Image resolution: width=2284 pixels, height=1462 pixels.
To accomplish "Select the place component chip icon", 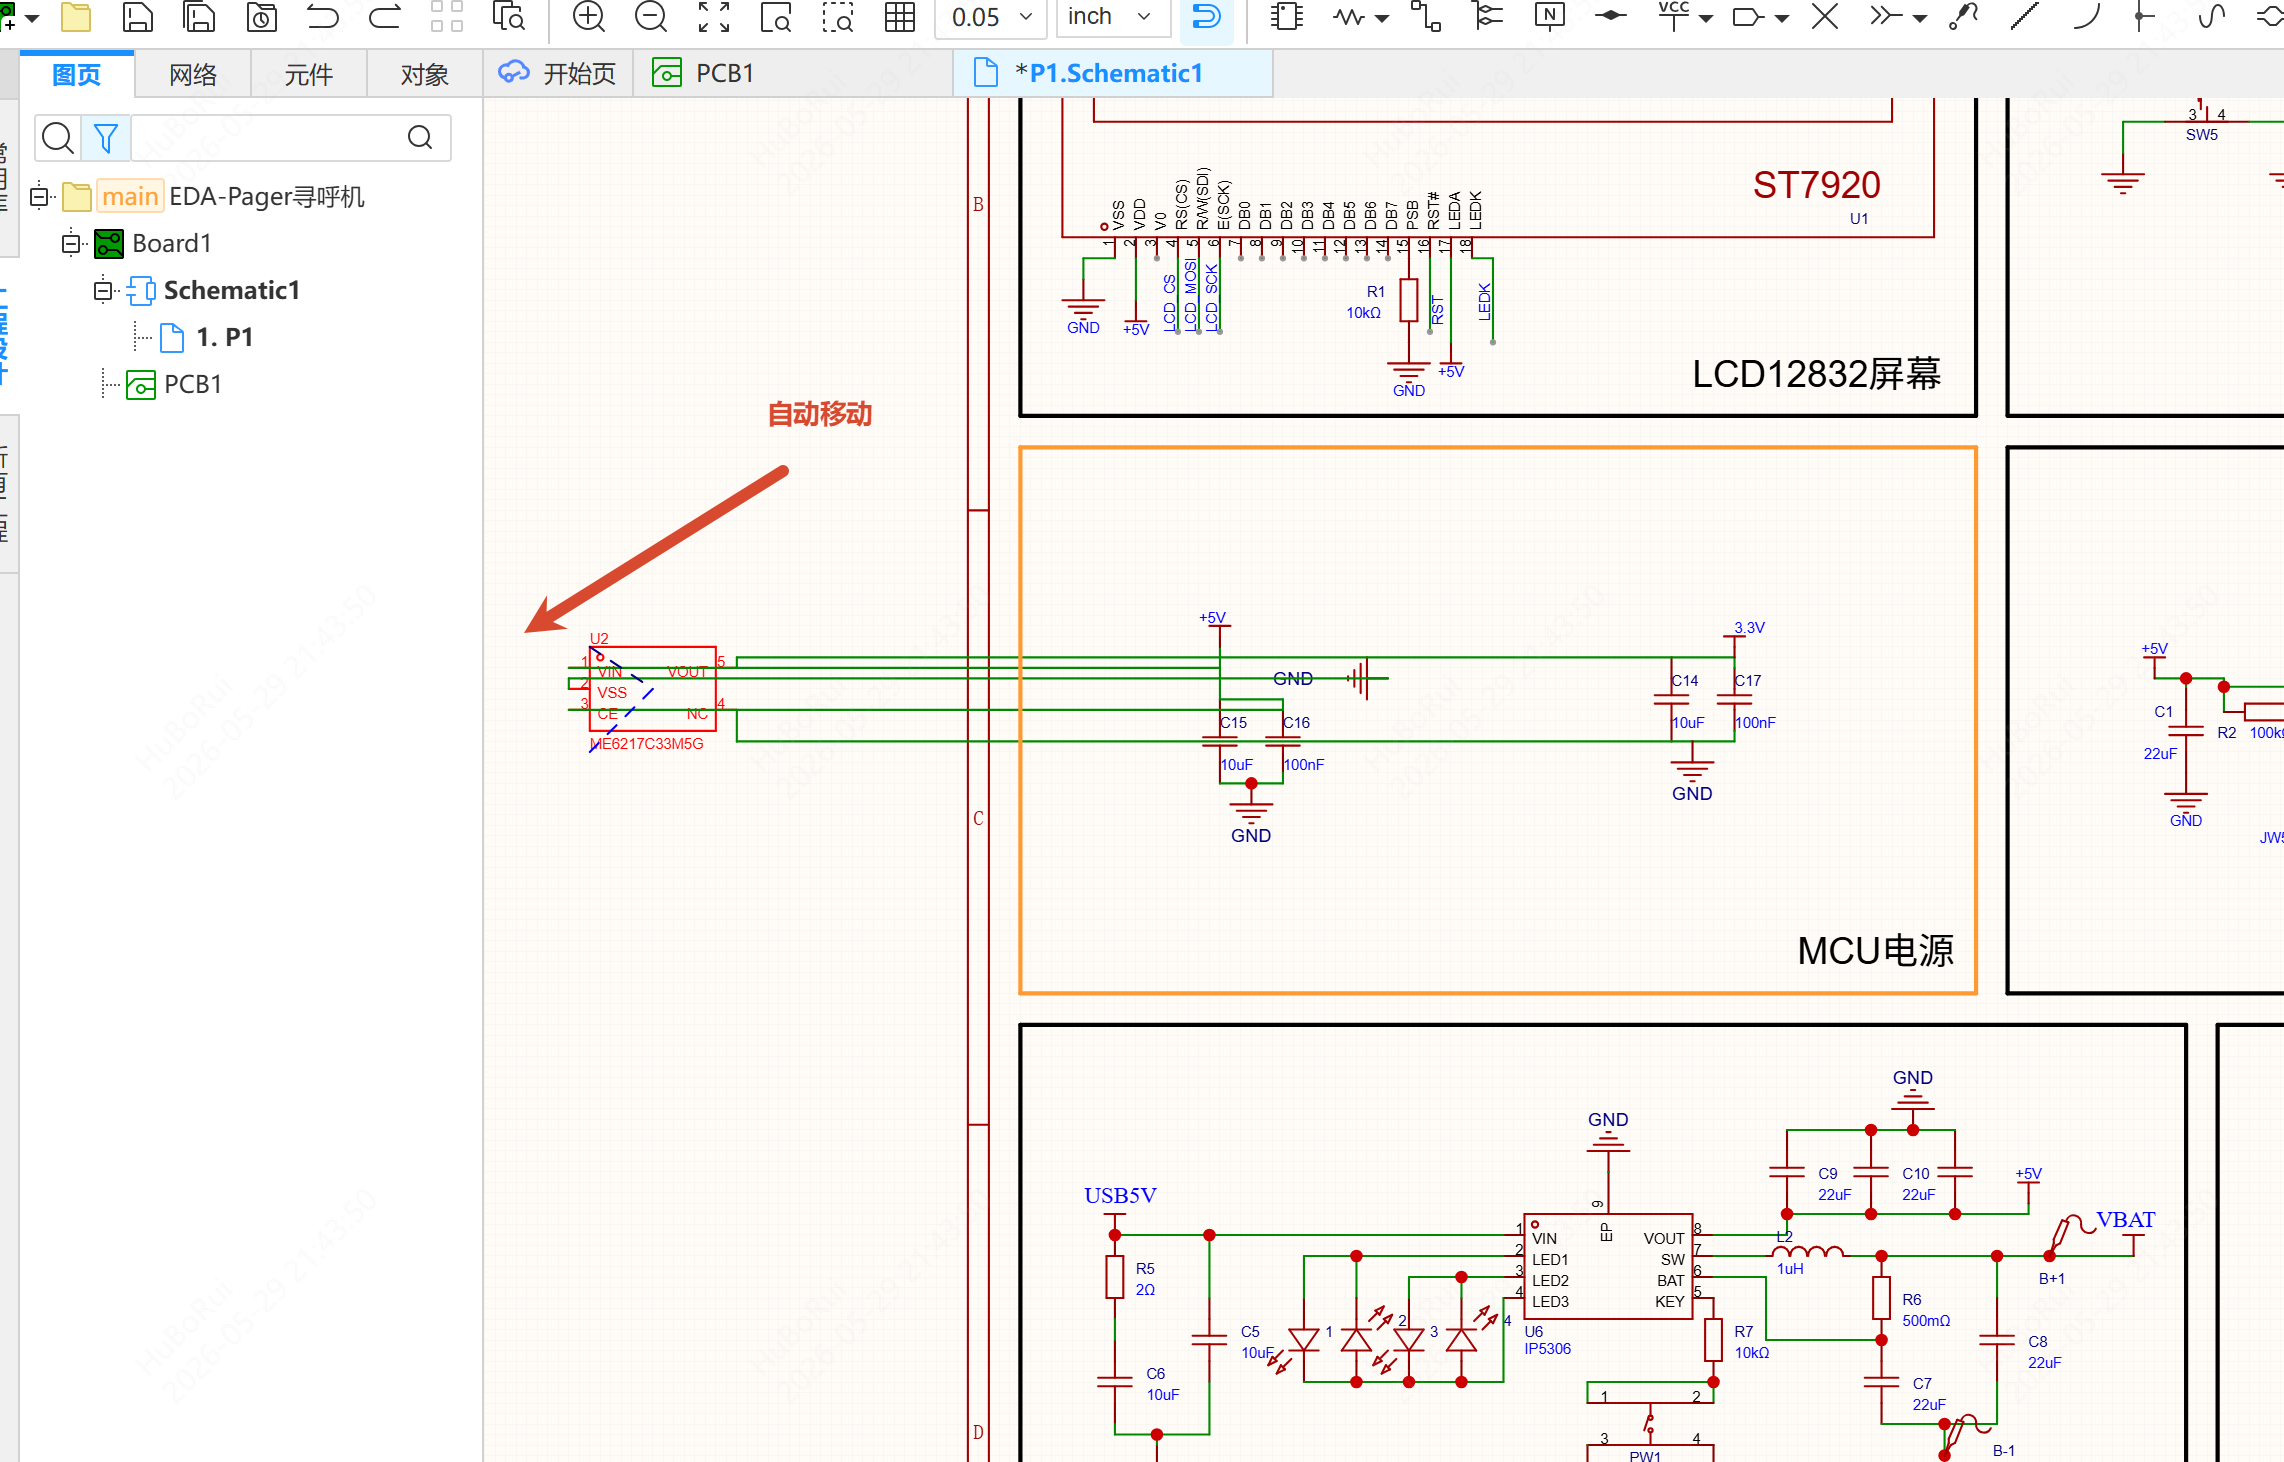I will pyautogui.click(x=1286, y=17).
